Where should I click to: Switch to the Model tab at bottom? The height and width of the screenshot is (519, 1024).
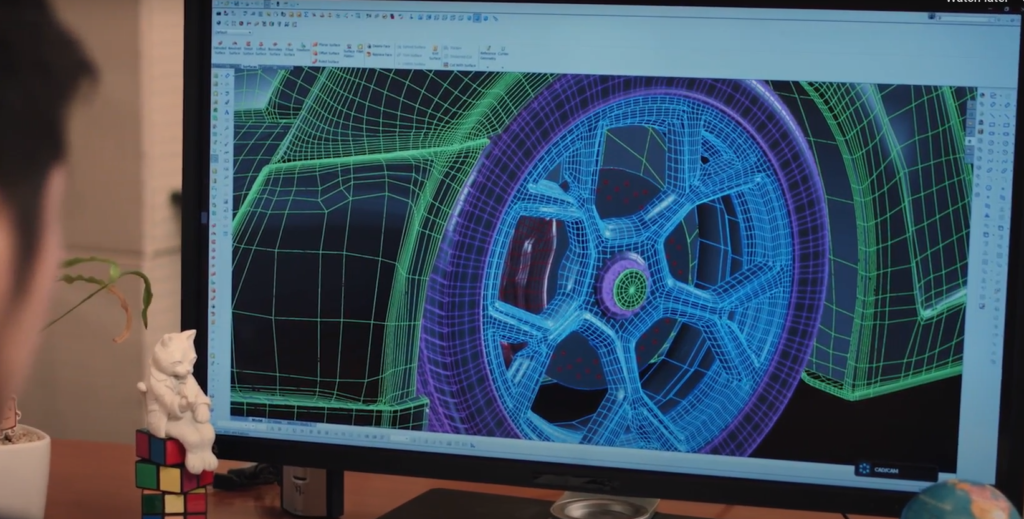coord(257,420)
